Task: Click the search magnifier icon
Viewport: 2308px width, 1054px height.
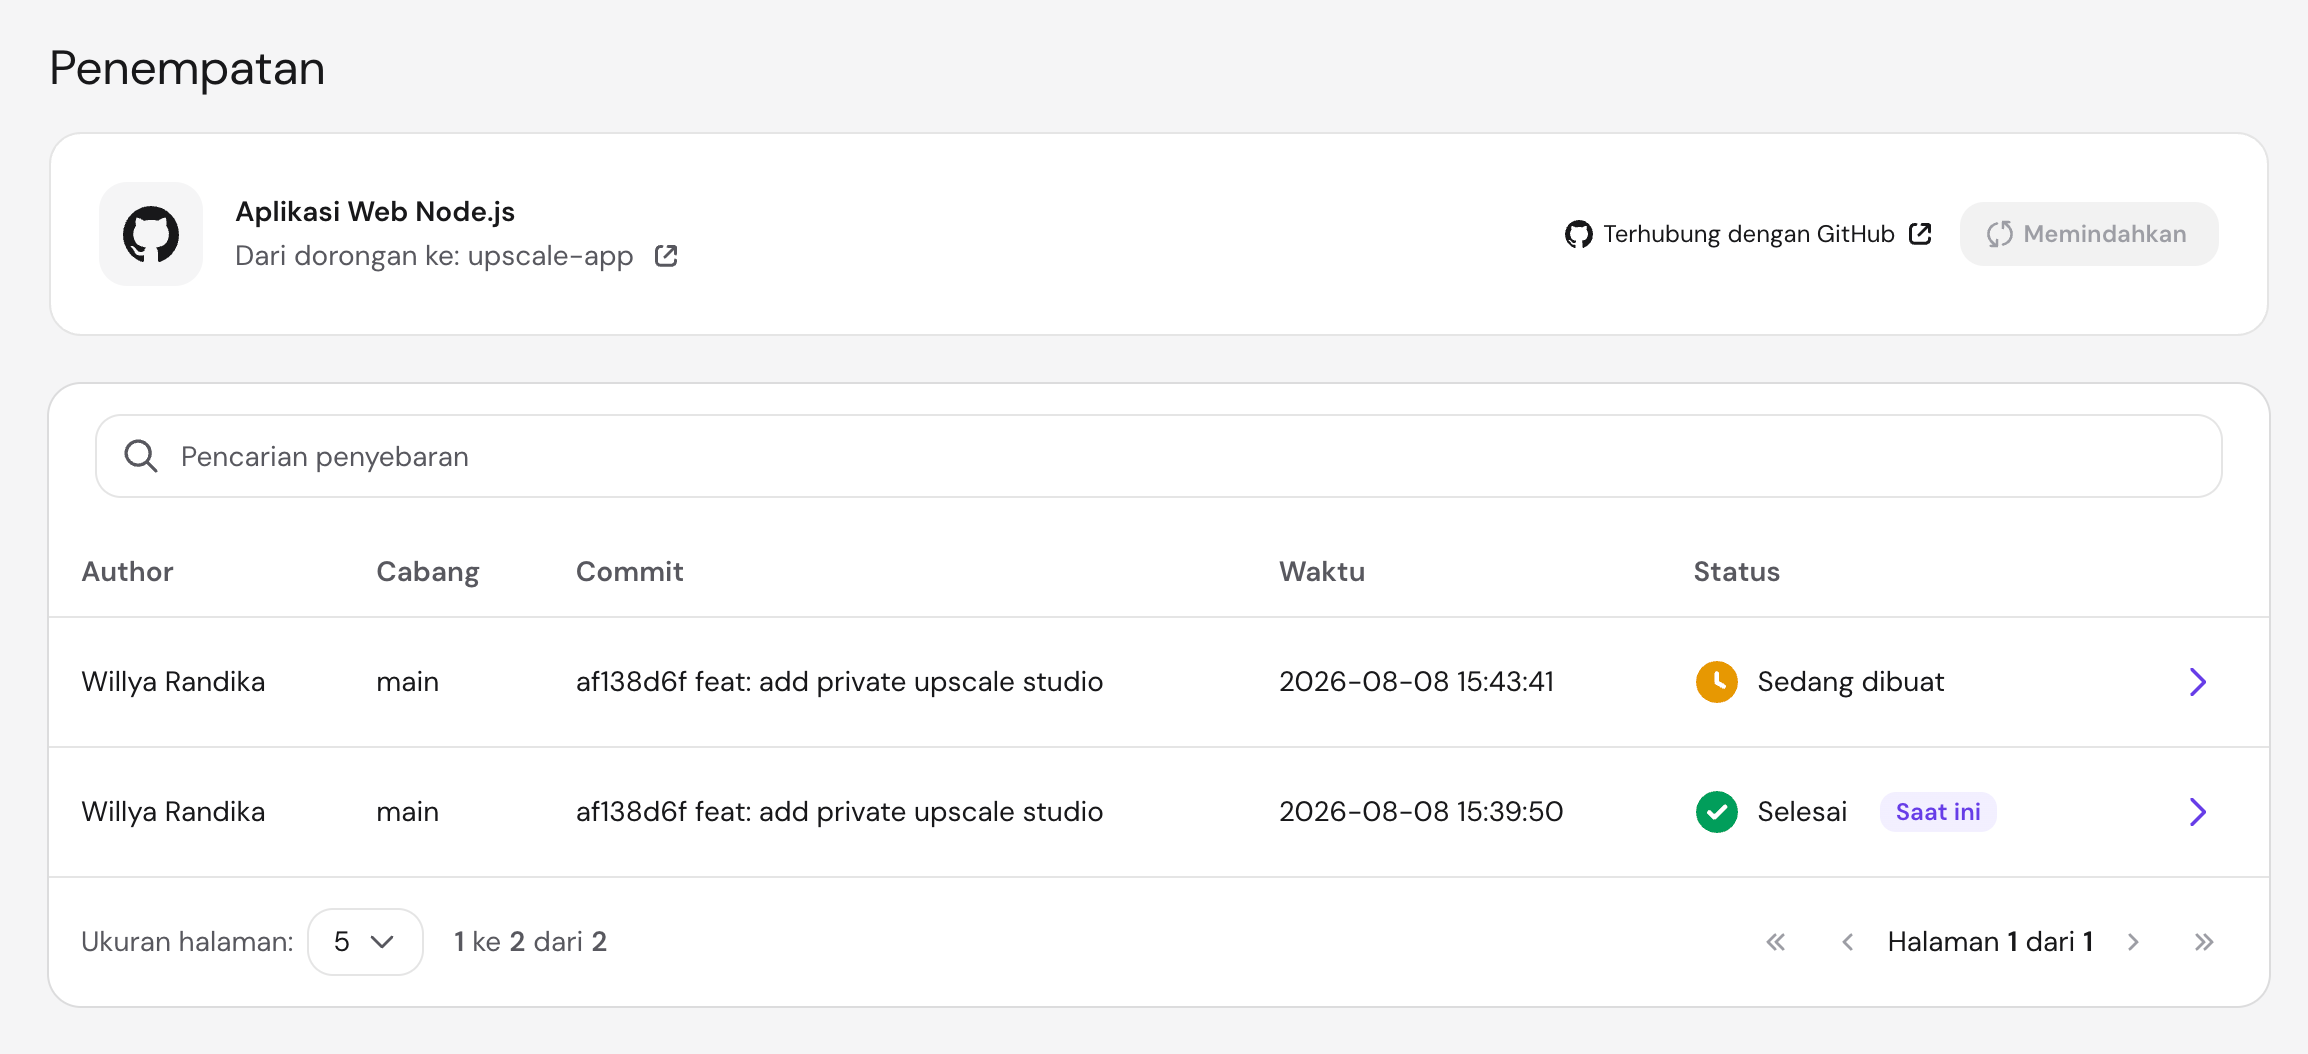Action: (x=141, y=456)
